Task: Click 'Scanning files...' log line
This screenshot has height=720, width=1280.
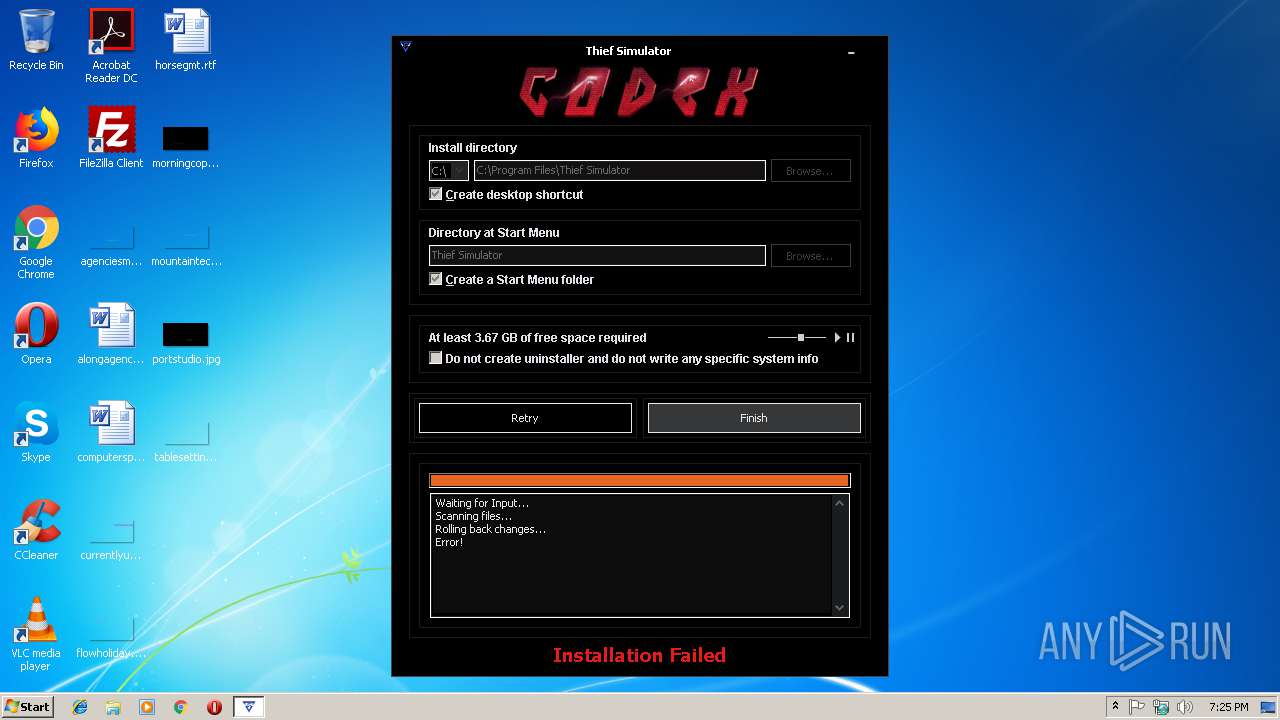Action: tap(473, 516)
